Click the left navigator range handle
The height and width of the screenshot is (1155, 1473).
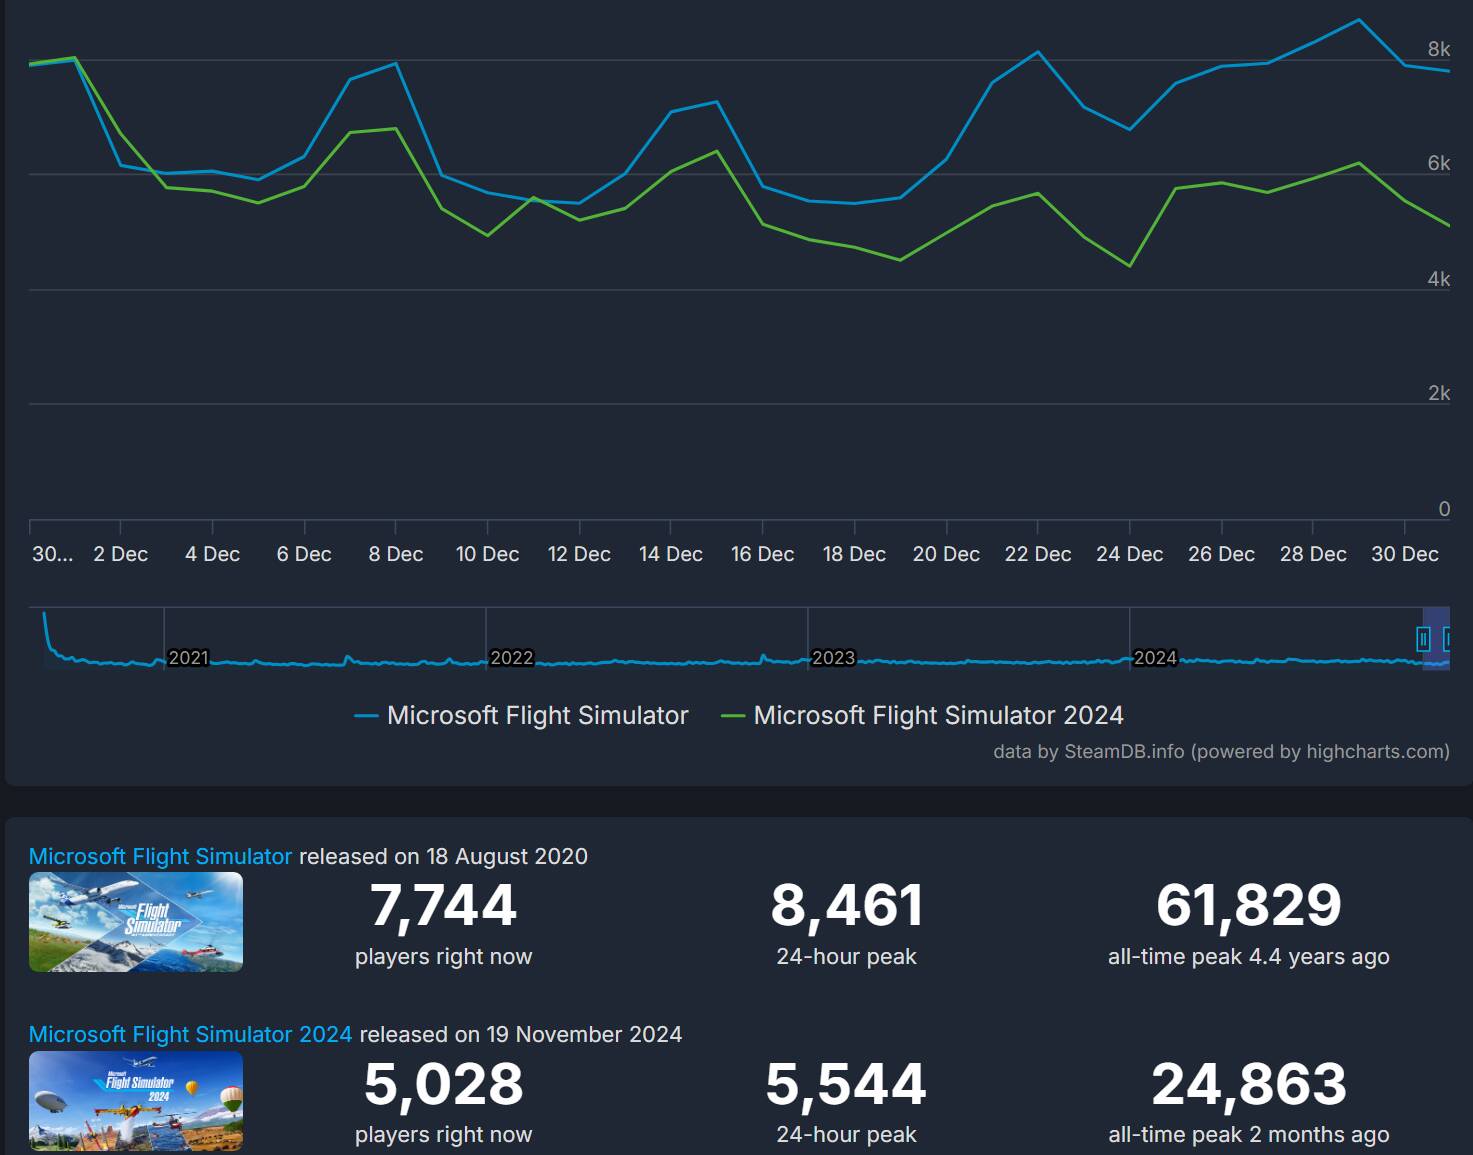tap(1423, 639)
